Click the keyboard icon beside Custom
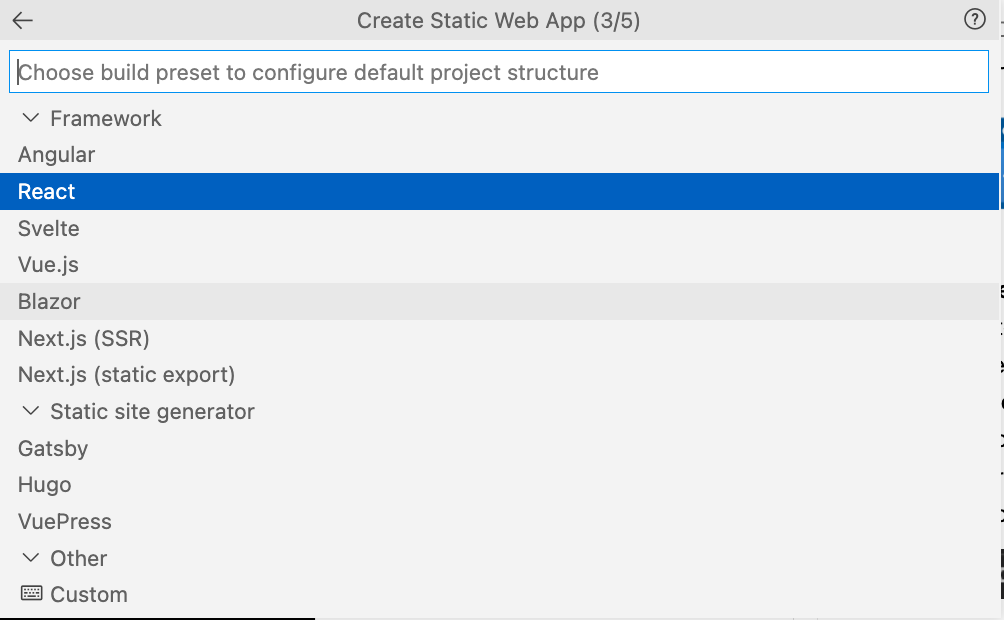The image size is (1004, 620). pos(32,594)
